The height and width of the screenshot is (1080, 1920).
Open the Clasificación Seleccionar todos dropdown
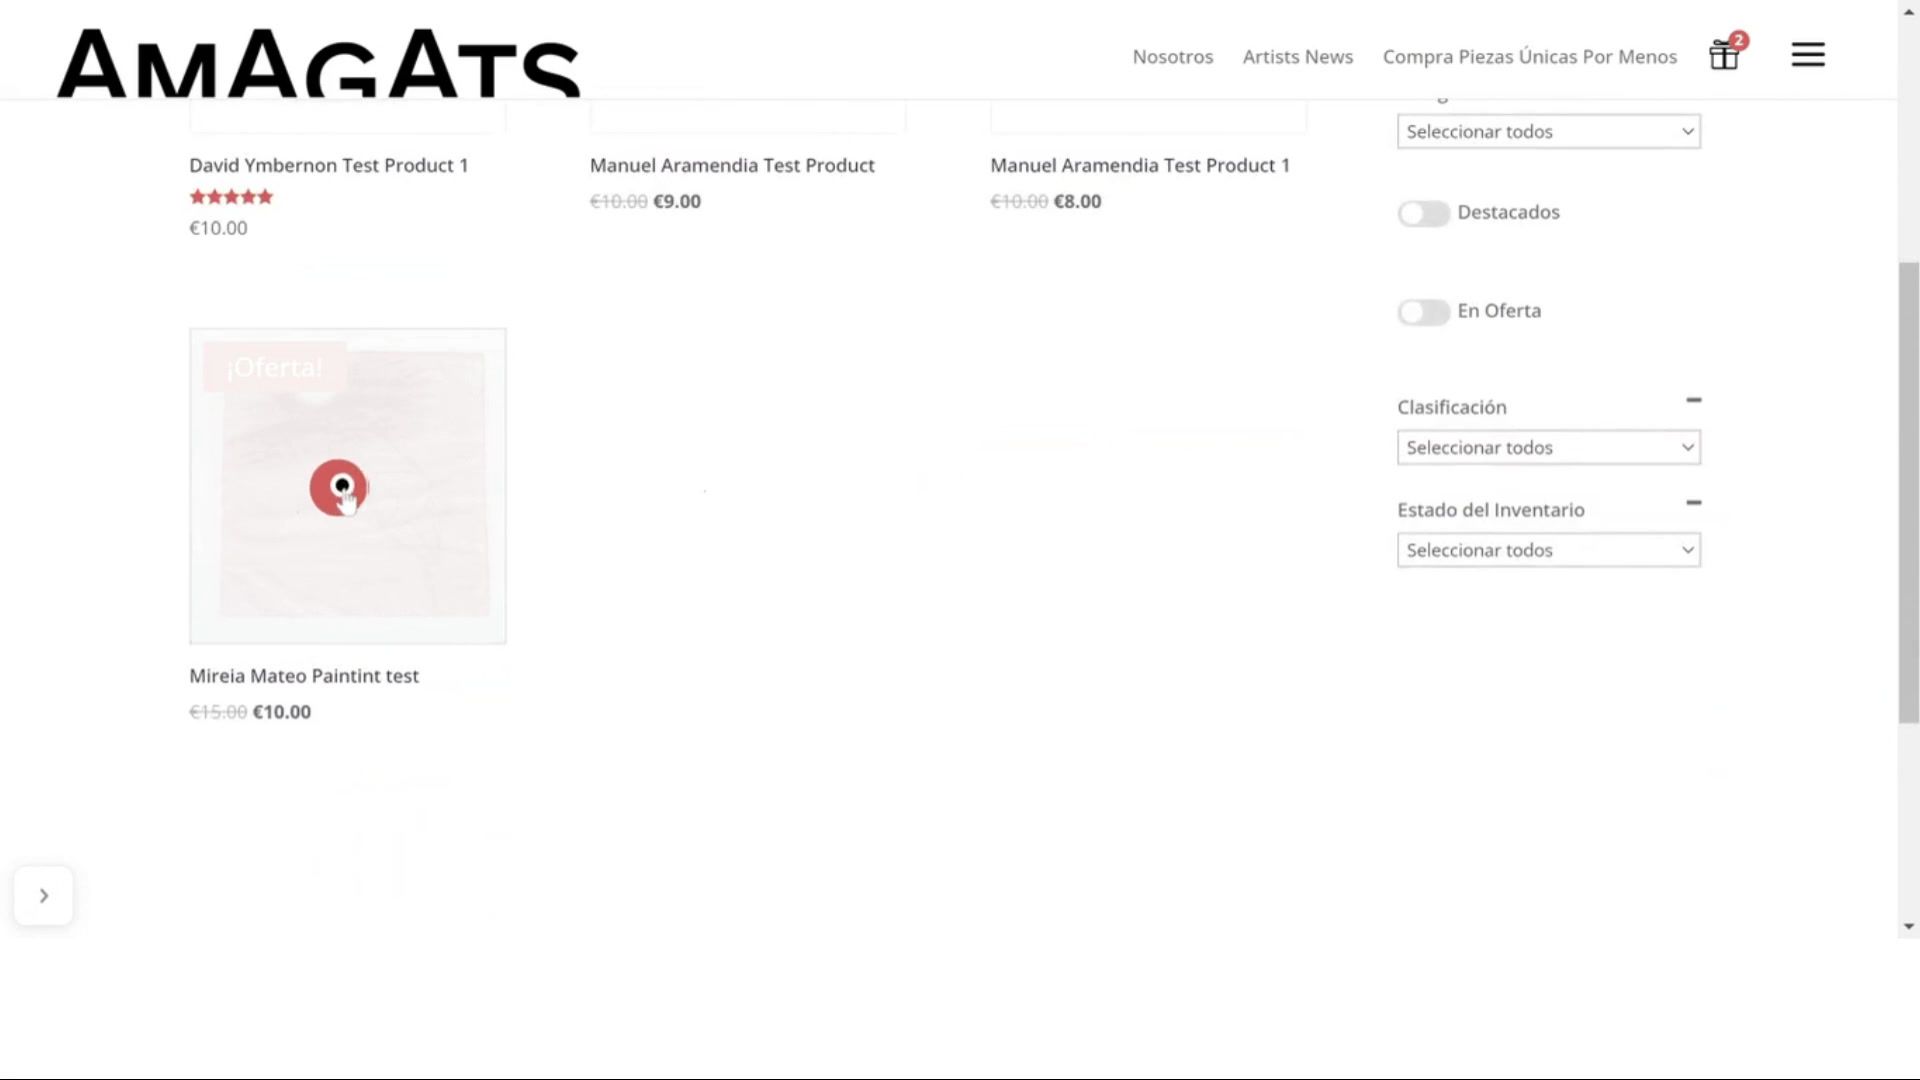[1549, 448]
